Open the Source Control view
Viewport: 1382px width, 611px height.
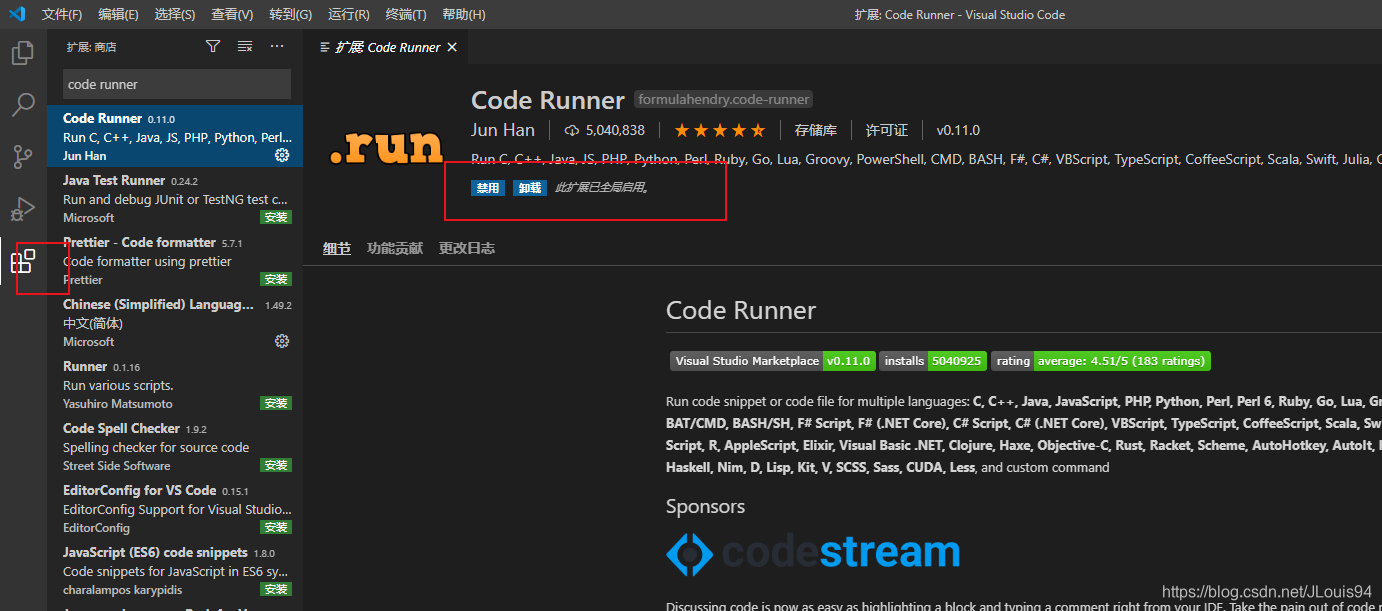pyautogui.click(x=23, y=157)
